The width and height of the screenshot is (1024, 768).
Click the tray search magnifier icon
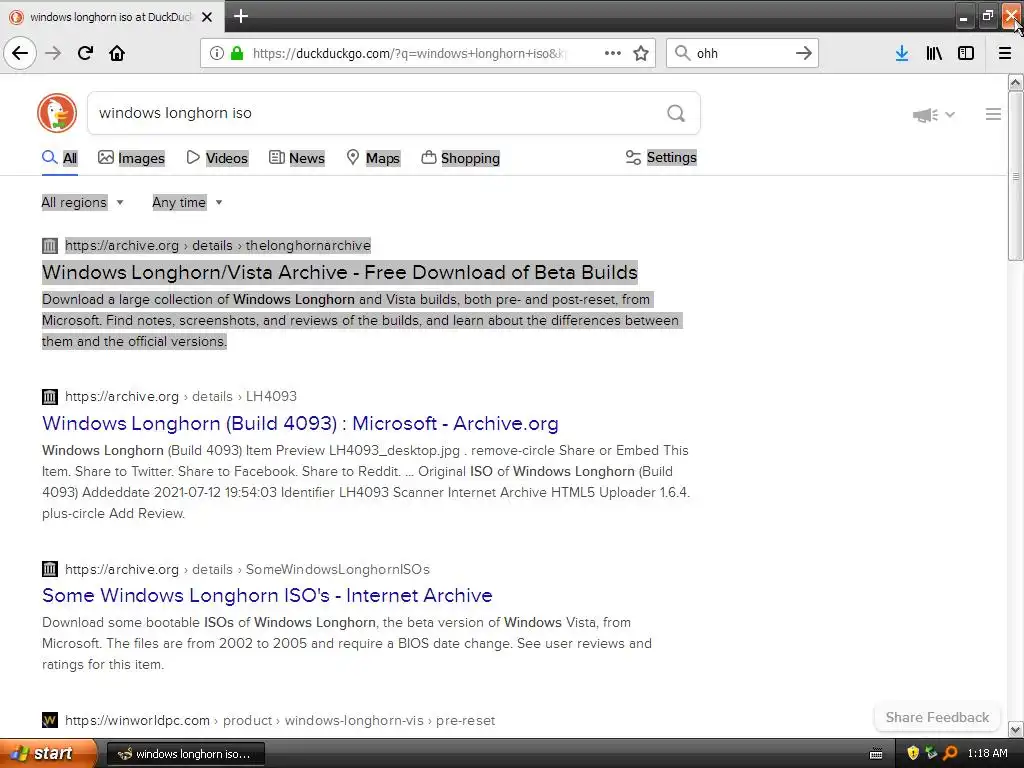[x=950, y=753]
